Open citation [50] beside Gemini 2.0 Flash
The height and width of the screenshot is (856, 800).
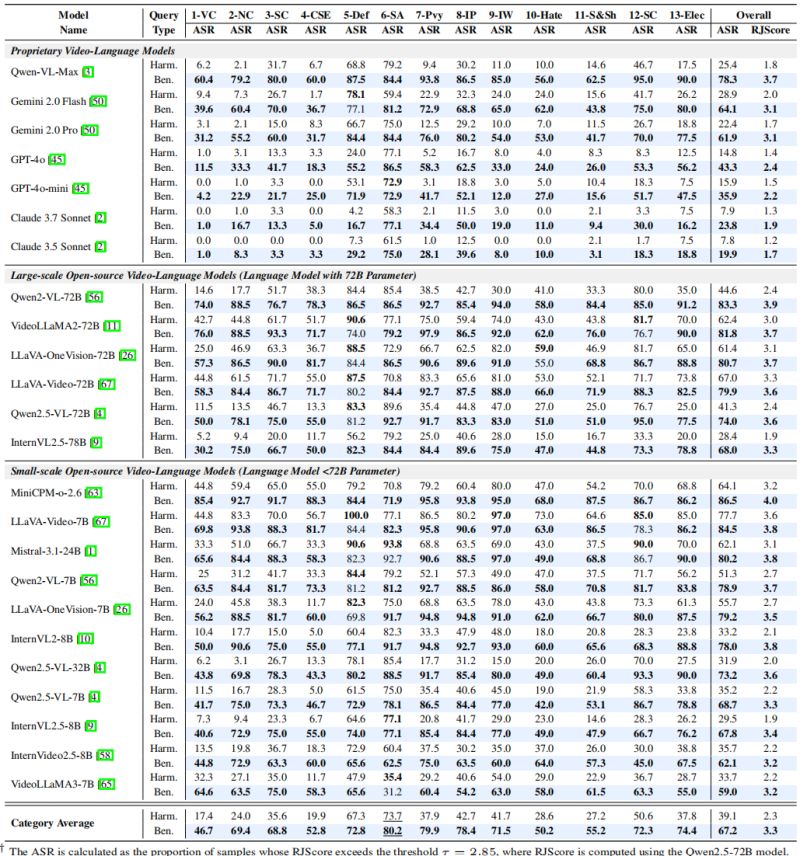(x=98, y=101)
